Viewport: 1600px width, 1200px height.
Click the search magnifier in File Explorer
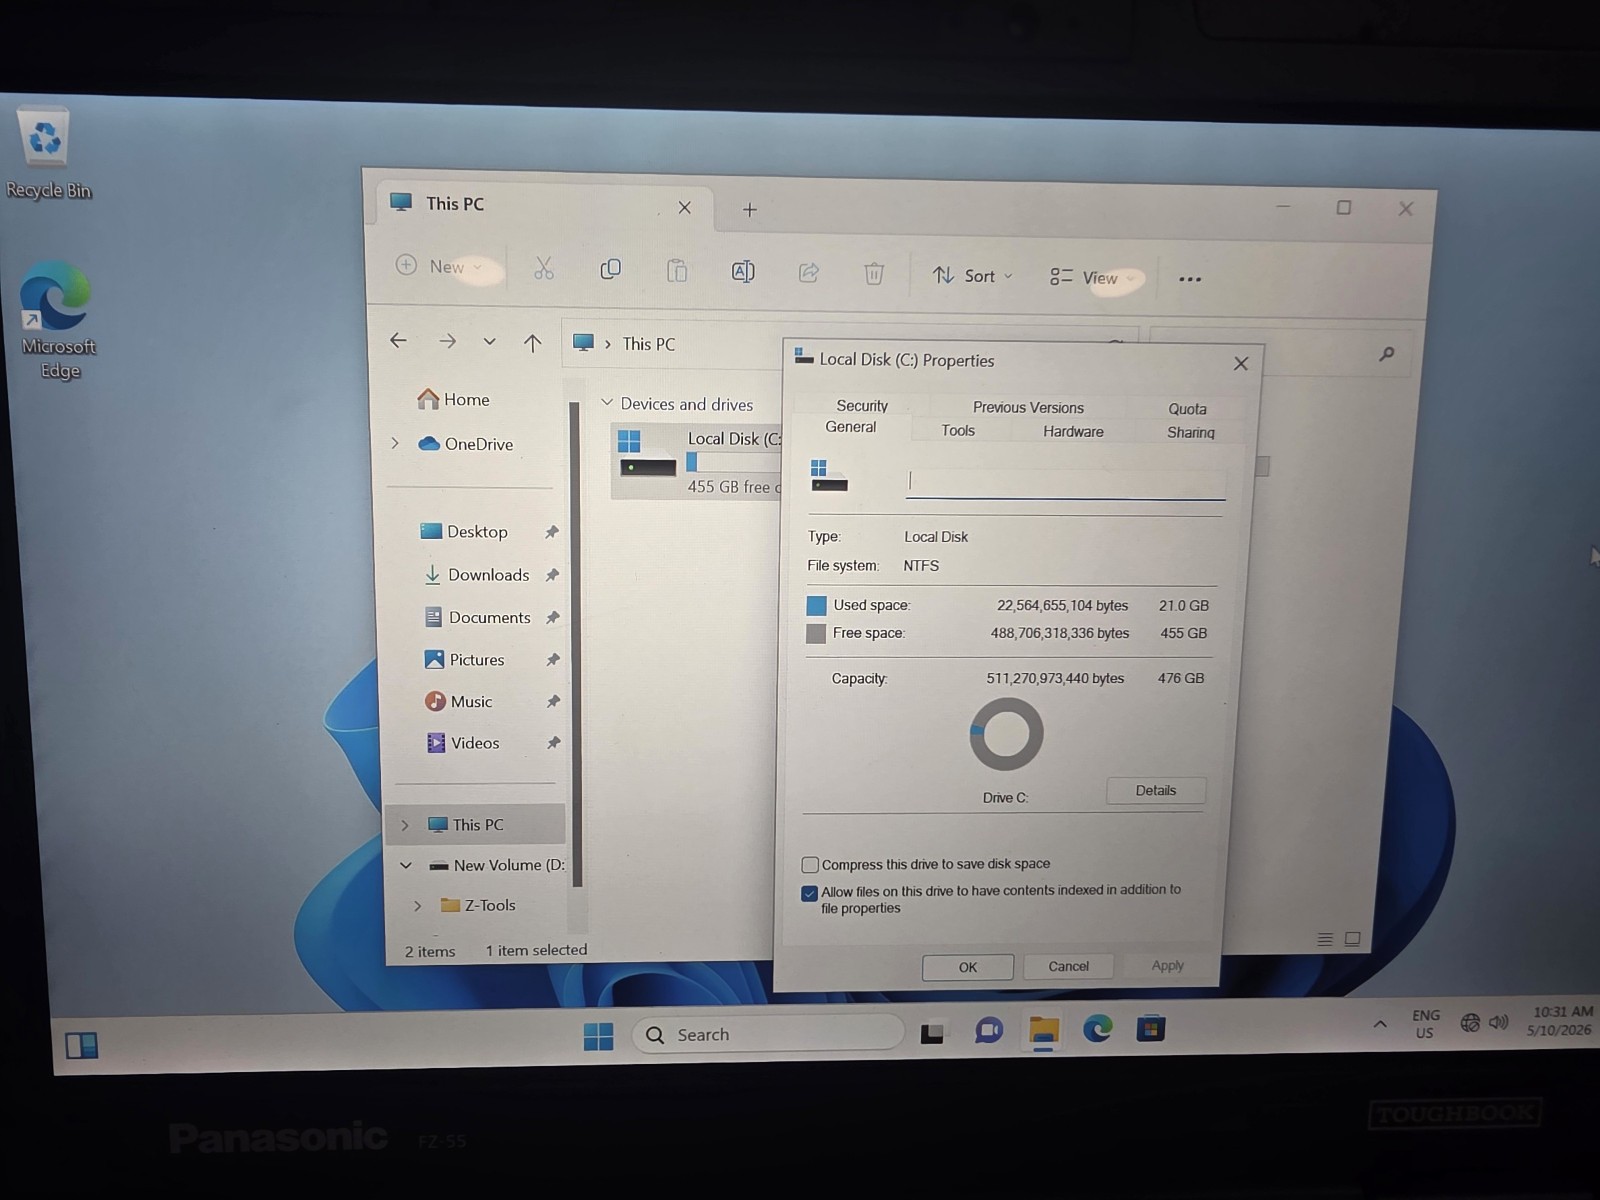click(1387, 354)
